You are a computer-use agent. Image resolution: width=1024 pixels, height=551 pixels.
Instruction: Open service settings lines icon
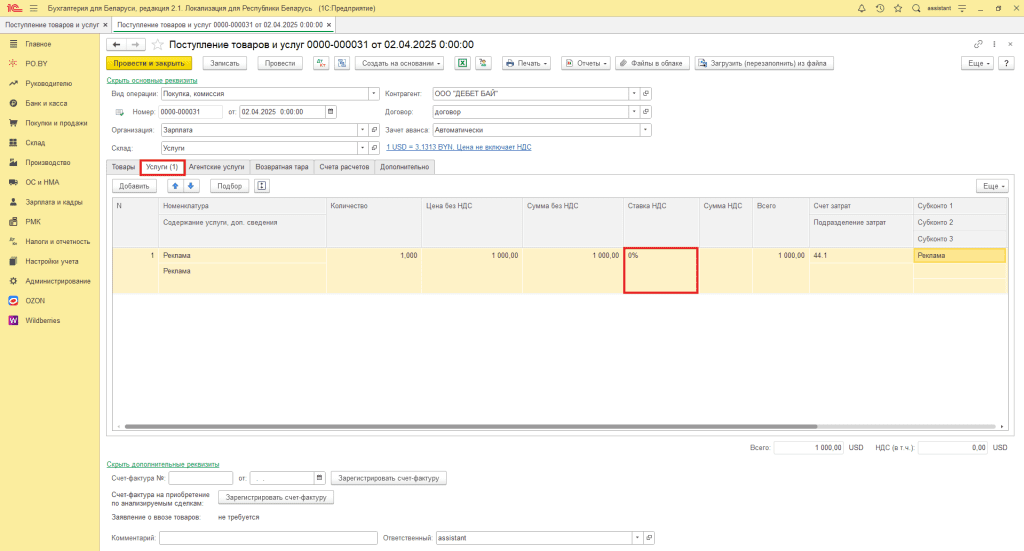pyautogui.click(x=962, y=8)
